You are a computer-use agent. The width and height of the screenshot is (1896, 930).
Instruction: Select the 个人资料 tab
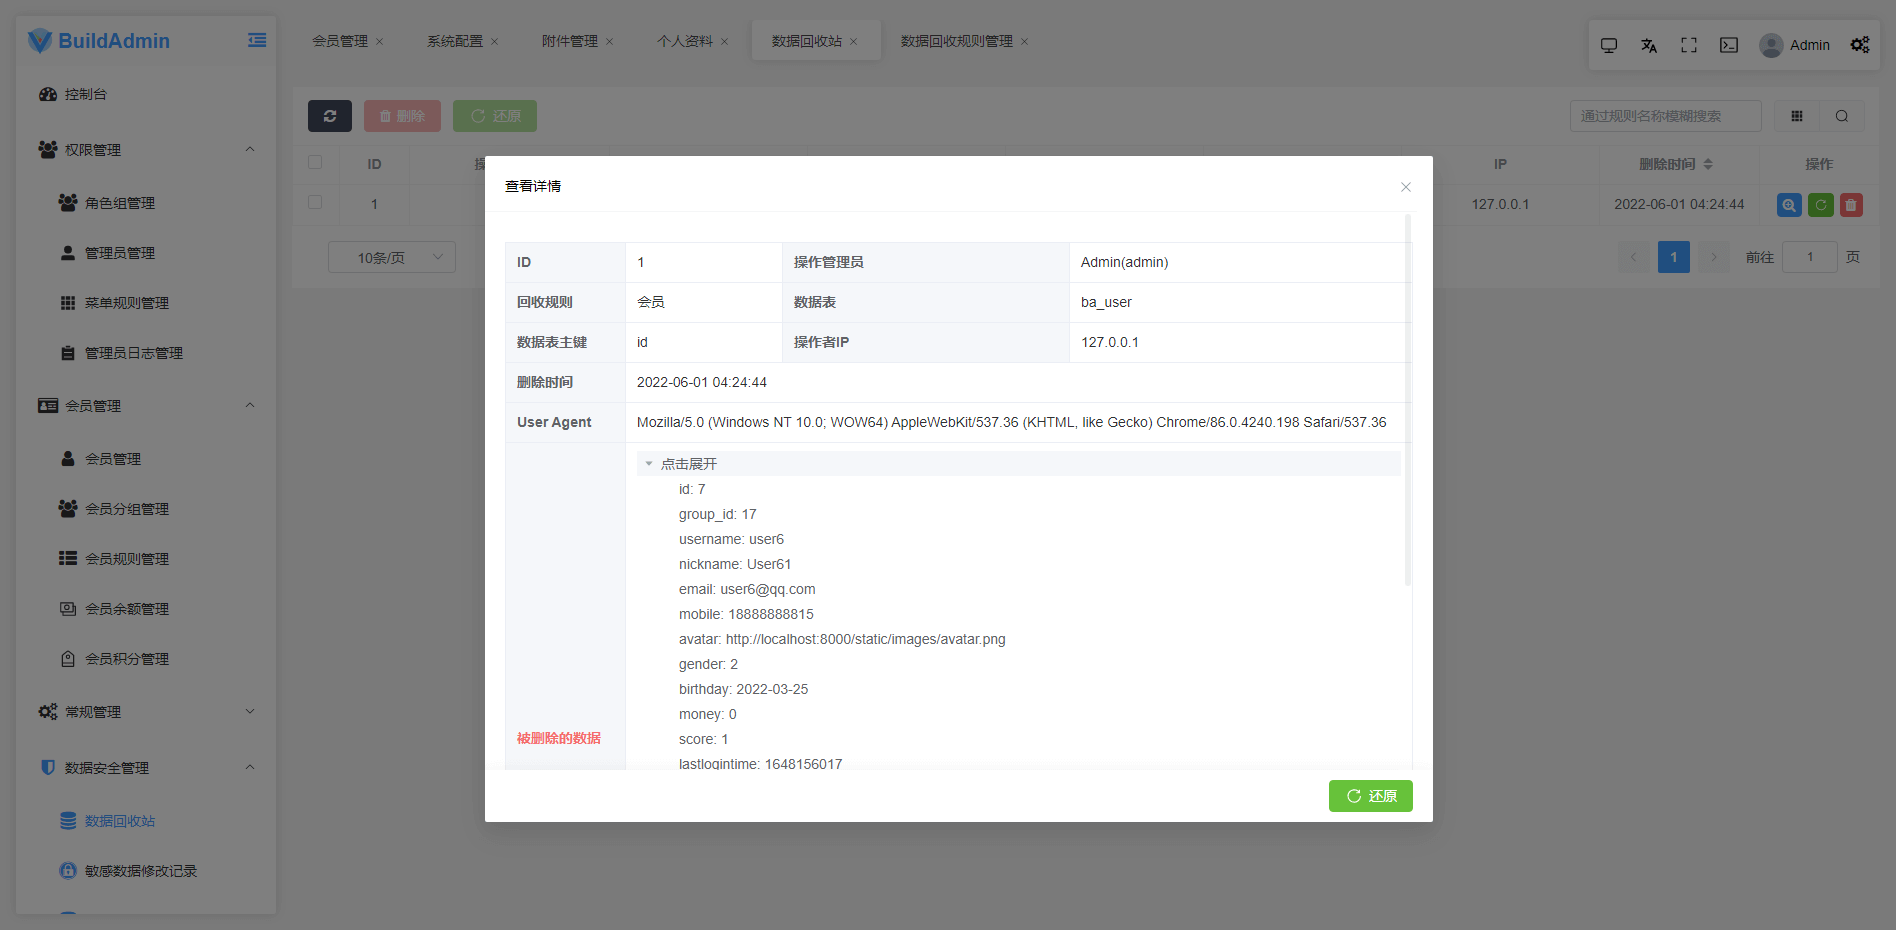pos(687,41)
